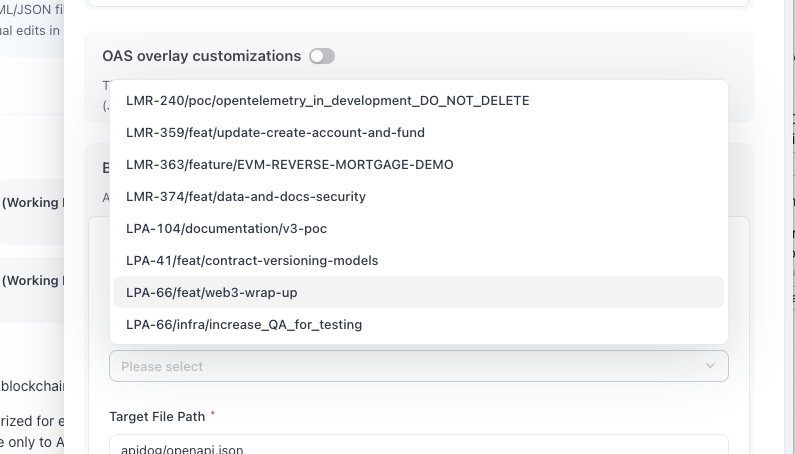Viewport: 795px width, 454px height.
Task: Open the second '(Working' item in the left panel
Action: click(x=32, y=281)
